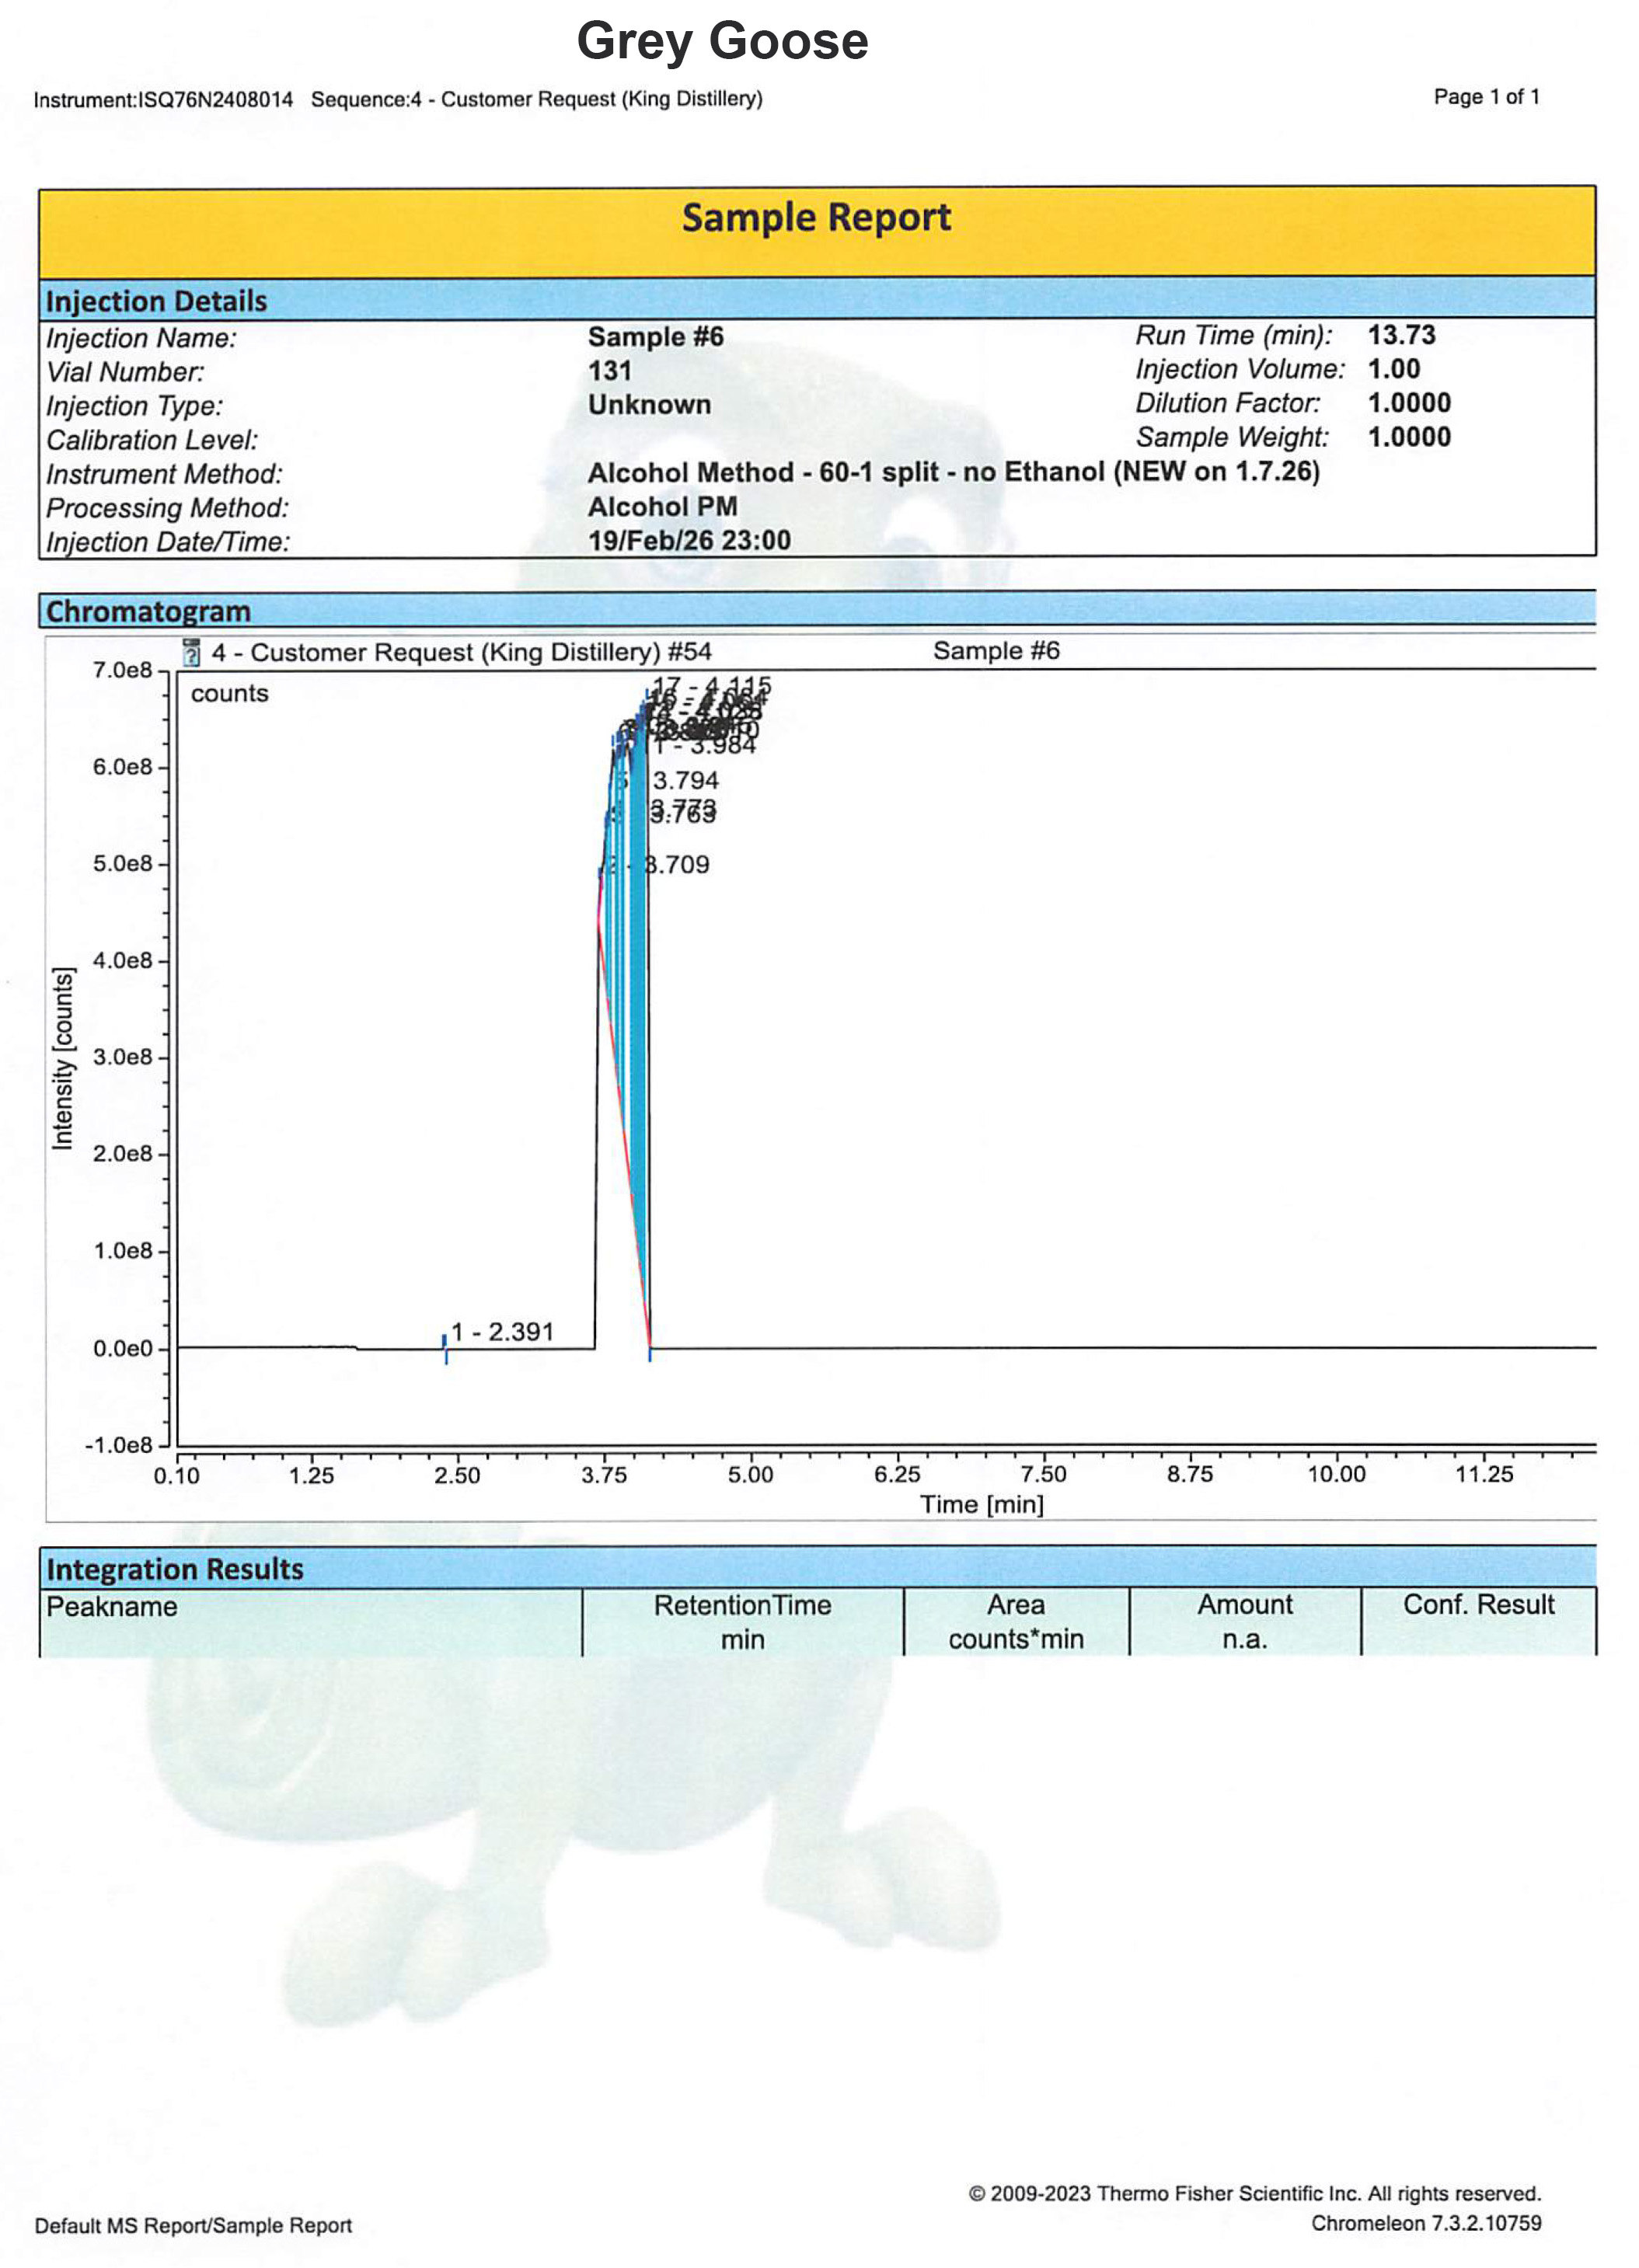Click the Thermo Fisher Scientific copyright line
This screenshot has width=1639, height=2268.
pyautogui.click(x=1255, y=2194)
